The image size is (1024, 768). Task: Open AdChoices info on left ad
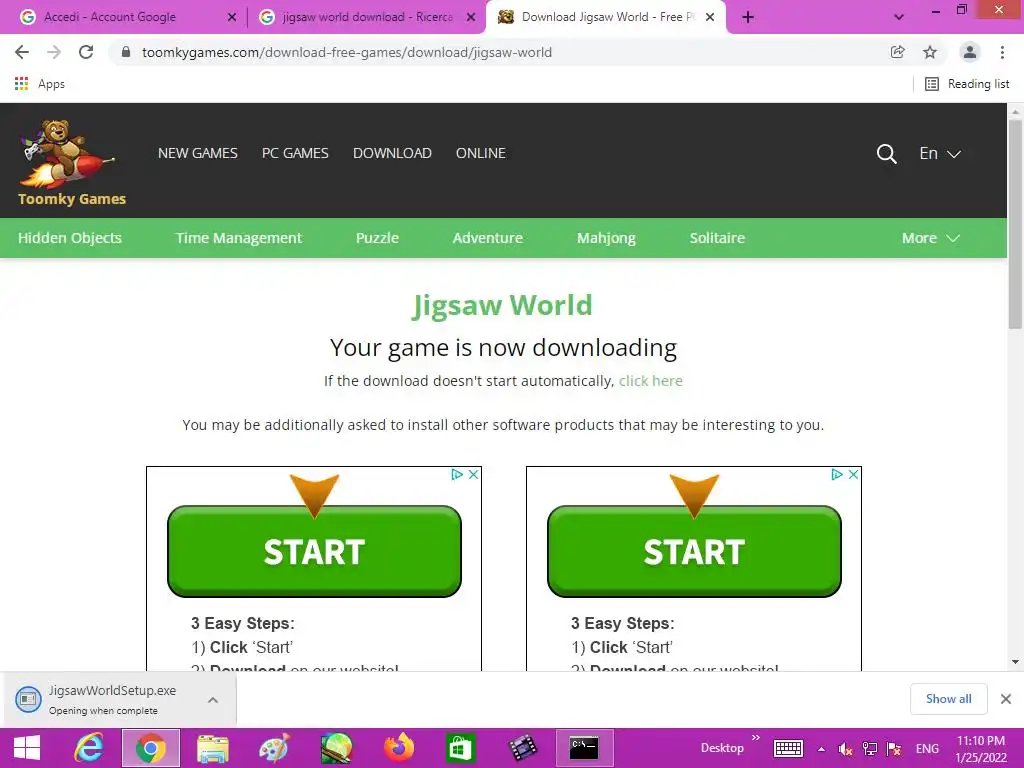pos(457,474)
